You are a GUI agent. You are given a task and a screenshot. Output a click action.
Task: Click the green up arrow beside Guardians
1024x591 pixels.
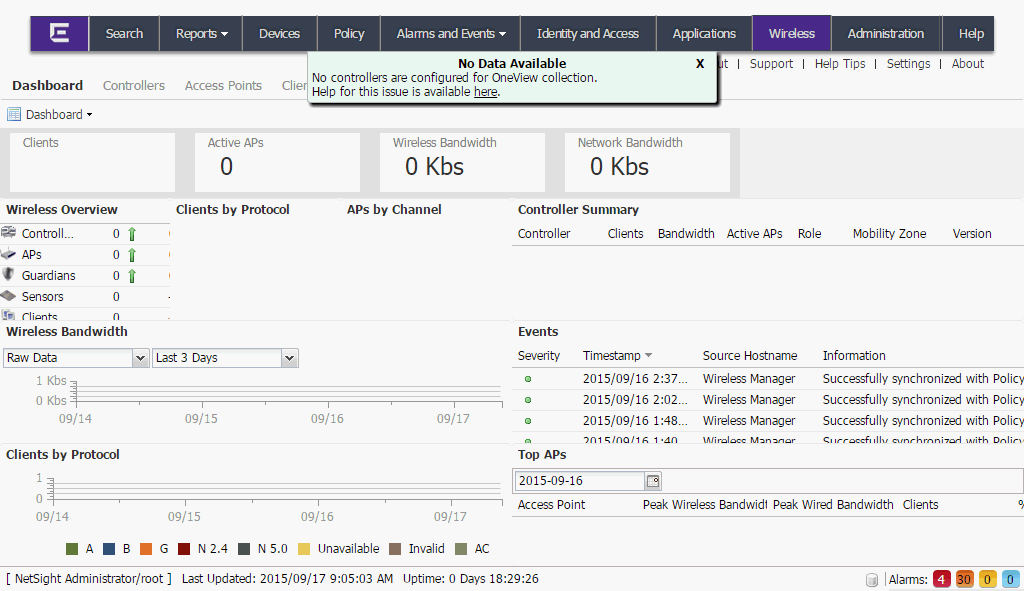coord(132,276)
